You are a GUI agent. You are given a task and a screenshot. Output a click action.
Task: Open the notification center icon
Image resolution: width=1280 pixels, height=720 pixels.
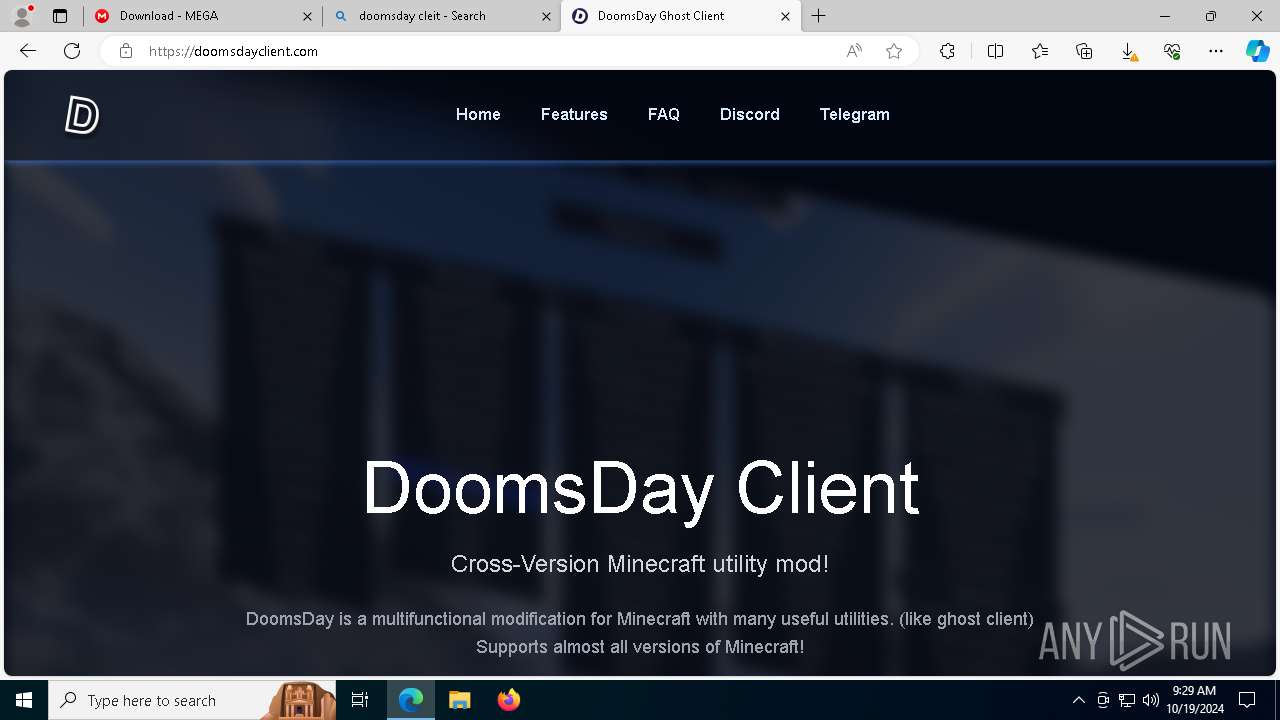pos(1247,700)
